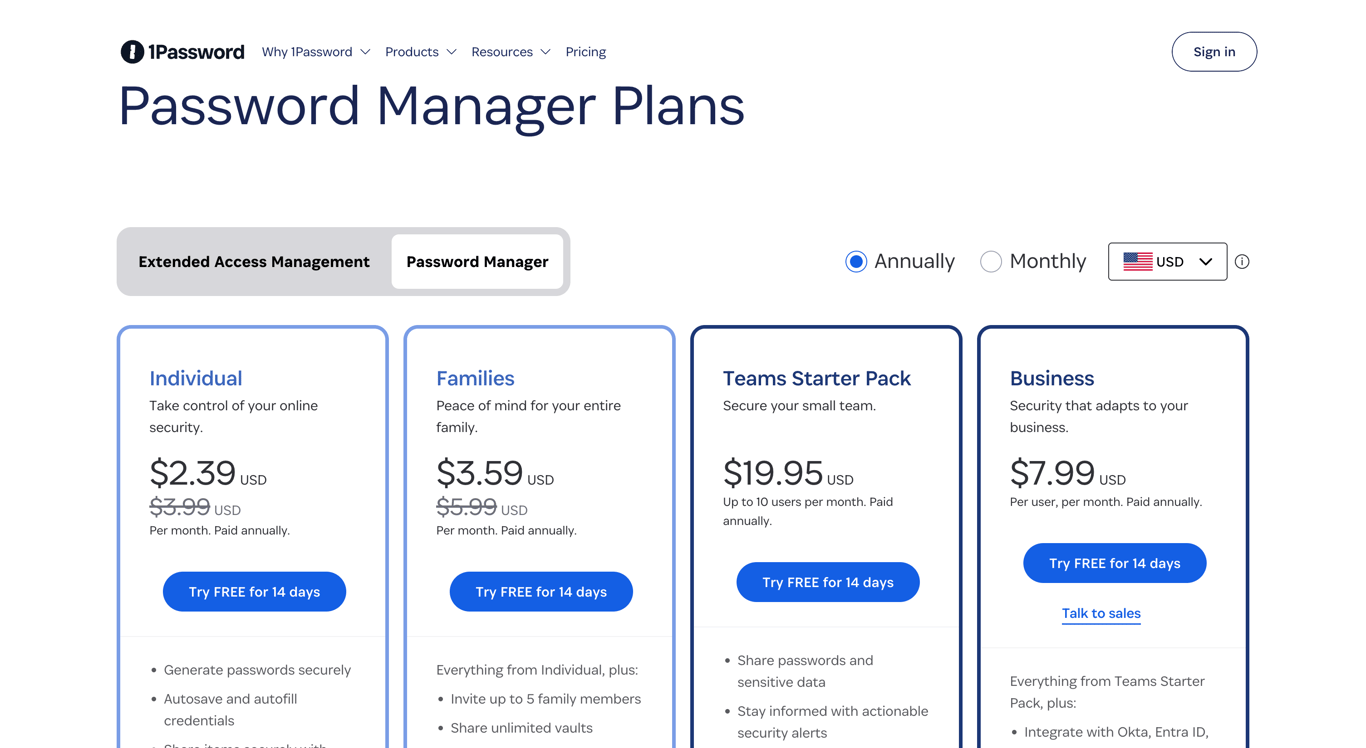Click the info icon beside the currency selector

click(x=1242, y=261)
